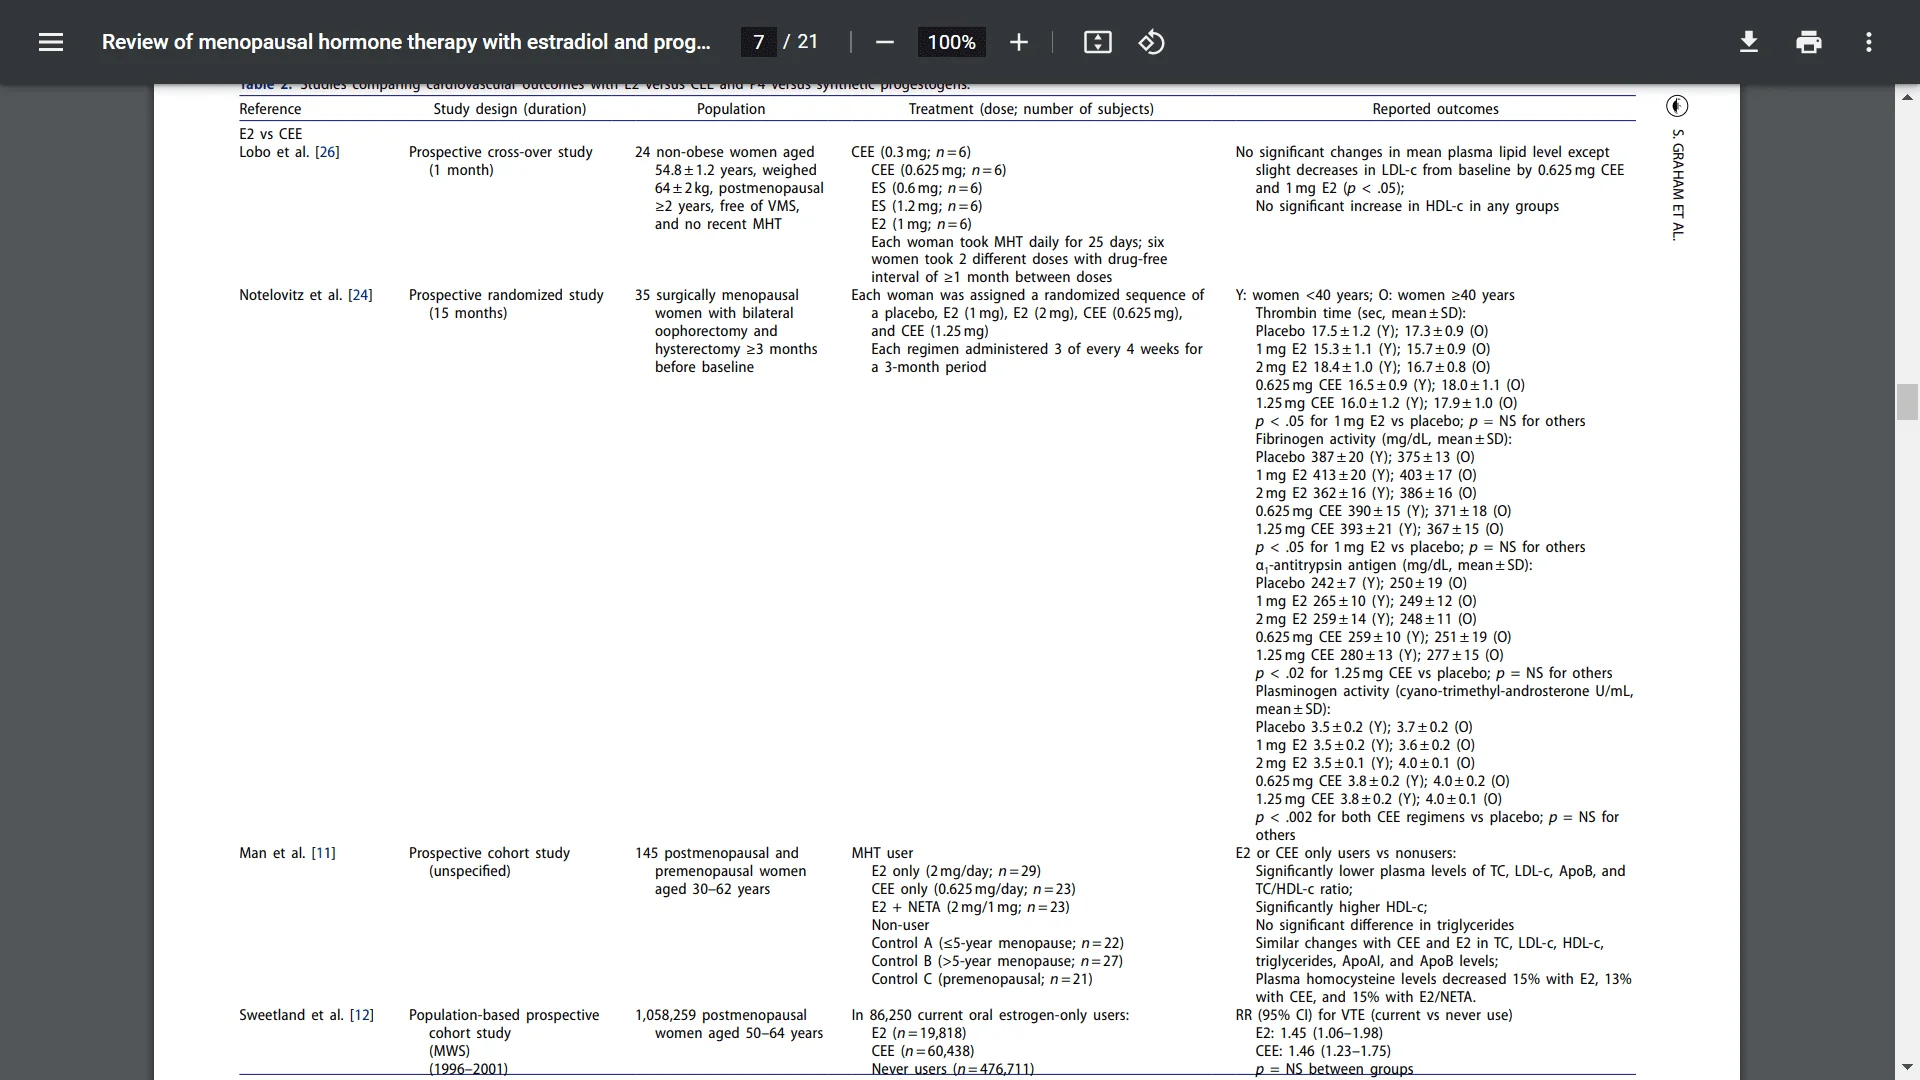Open the sidebar hamburger menu

[51, 42]
